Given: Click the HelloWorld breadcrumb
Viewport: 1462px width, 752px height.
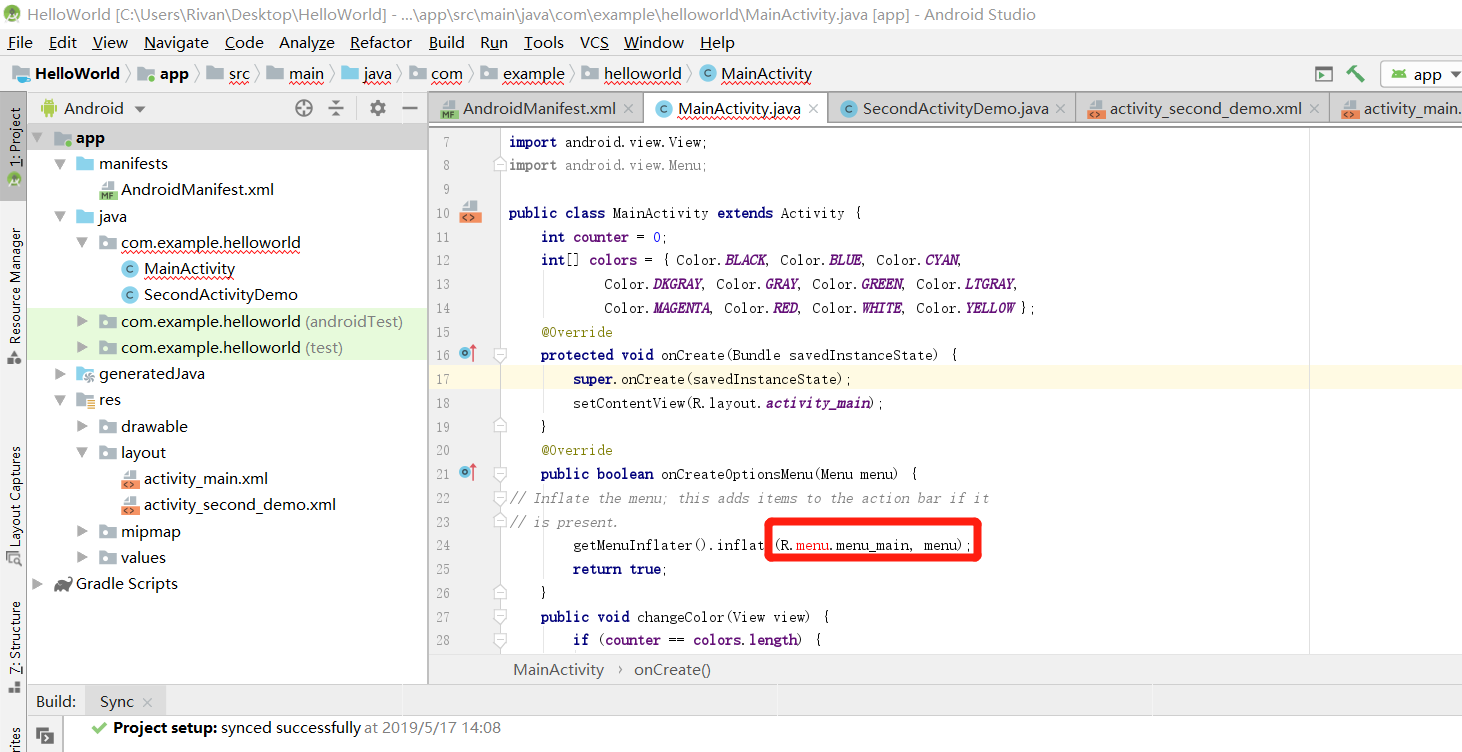Looking at the screenshot, I should (66, 74).
